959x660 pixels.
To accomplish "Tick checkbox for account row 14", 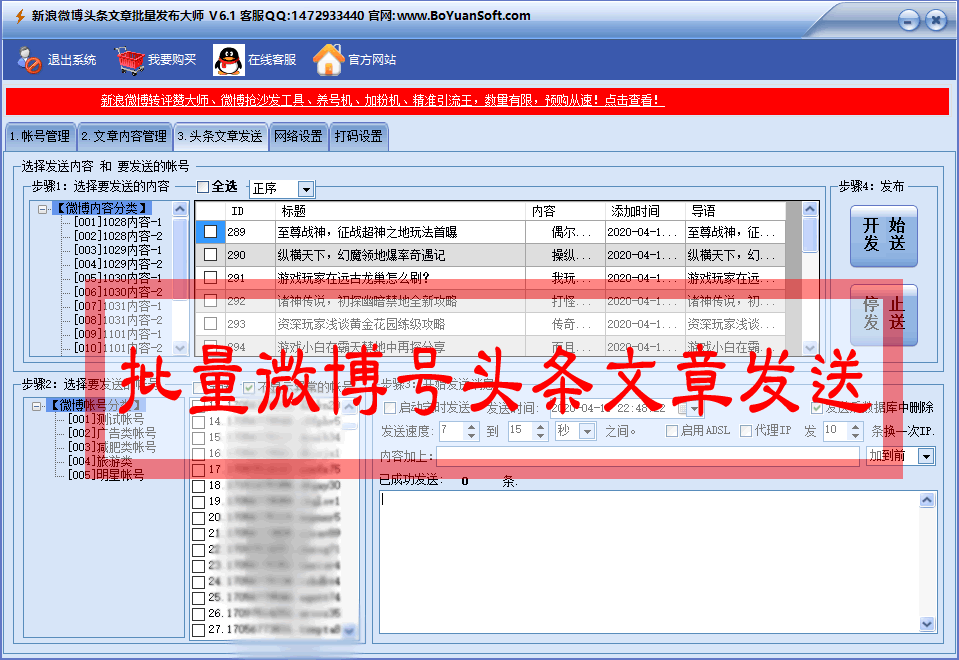I will 198,422.
